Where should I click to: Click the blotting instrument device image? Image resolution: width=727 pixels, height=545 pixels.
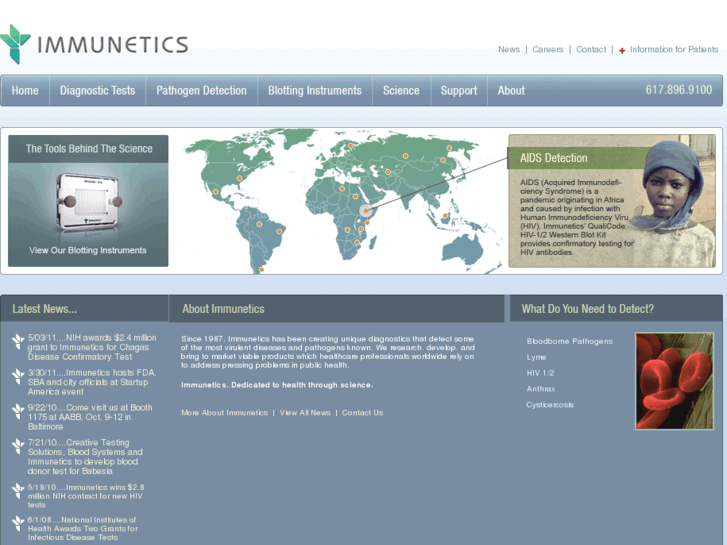[x=88, y=202]
